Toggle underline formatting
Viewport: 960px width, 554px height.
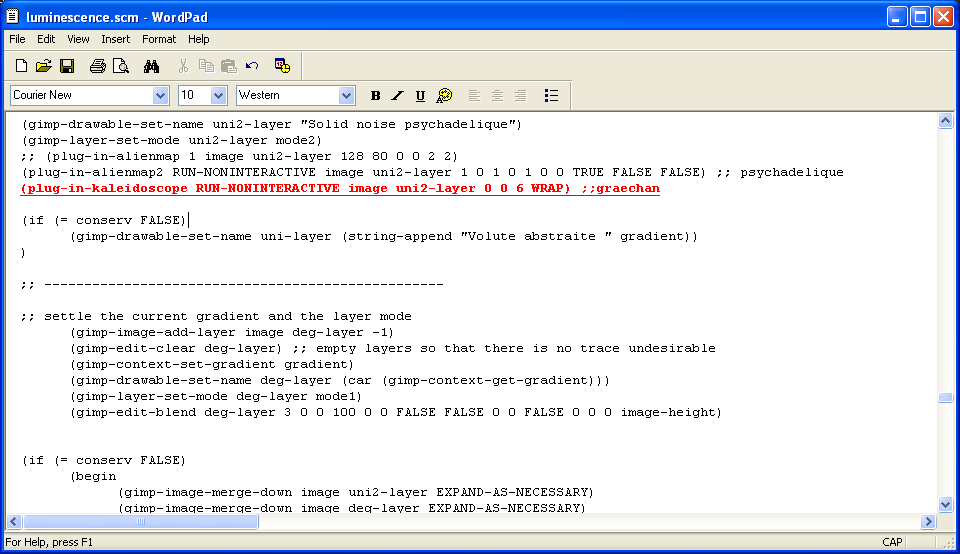[420, 95]
